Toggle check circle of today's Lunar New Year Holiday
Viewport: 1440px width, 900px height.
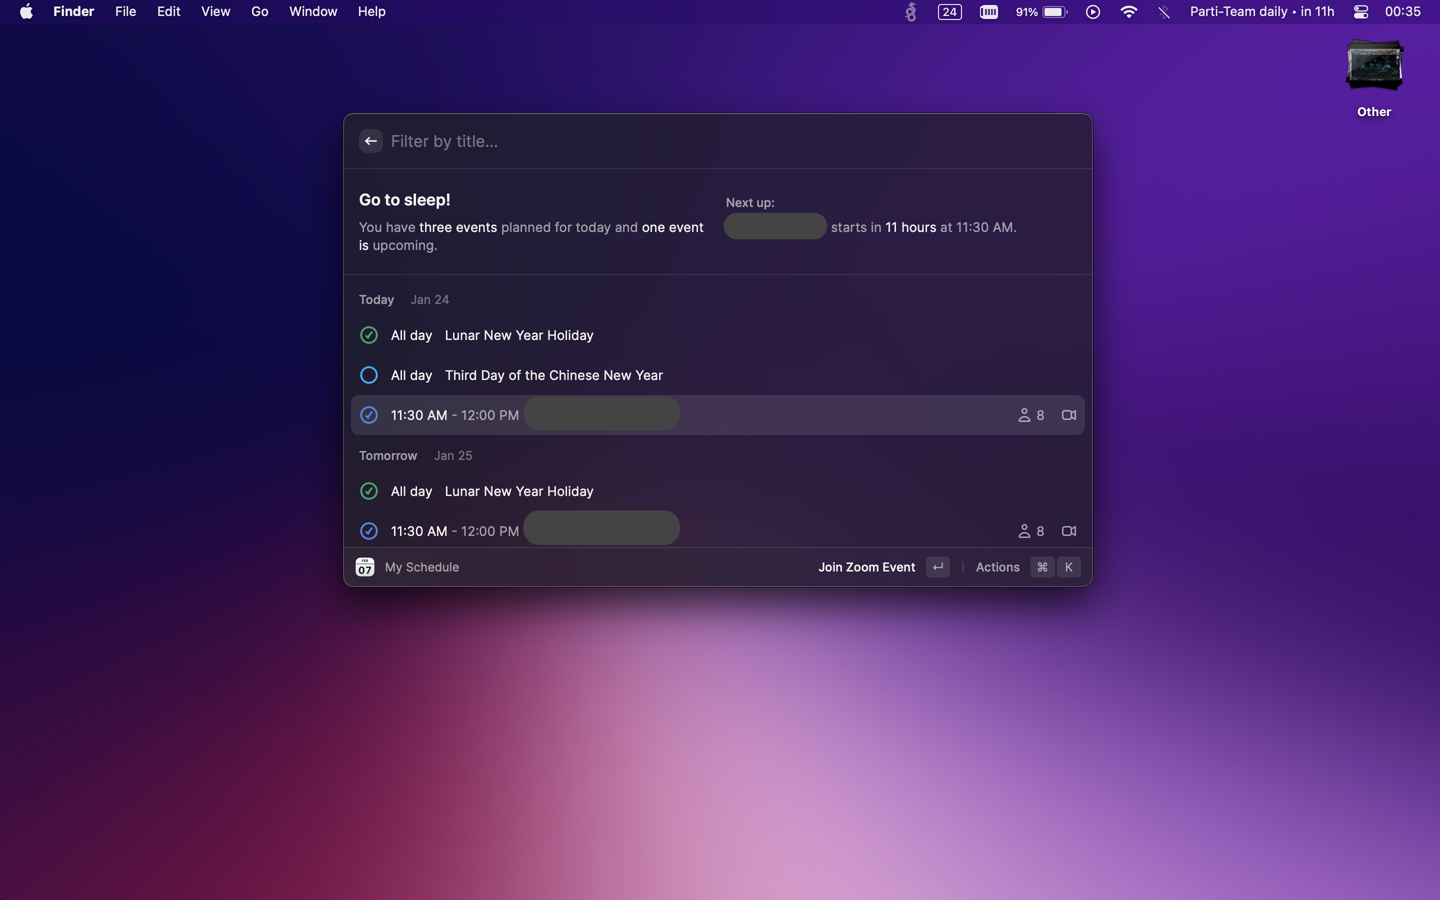coord(369,335)
